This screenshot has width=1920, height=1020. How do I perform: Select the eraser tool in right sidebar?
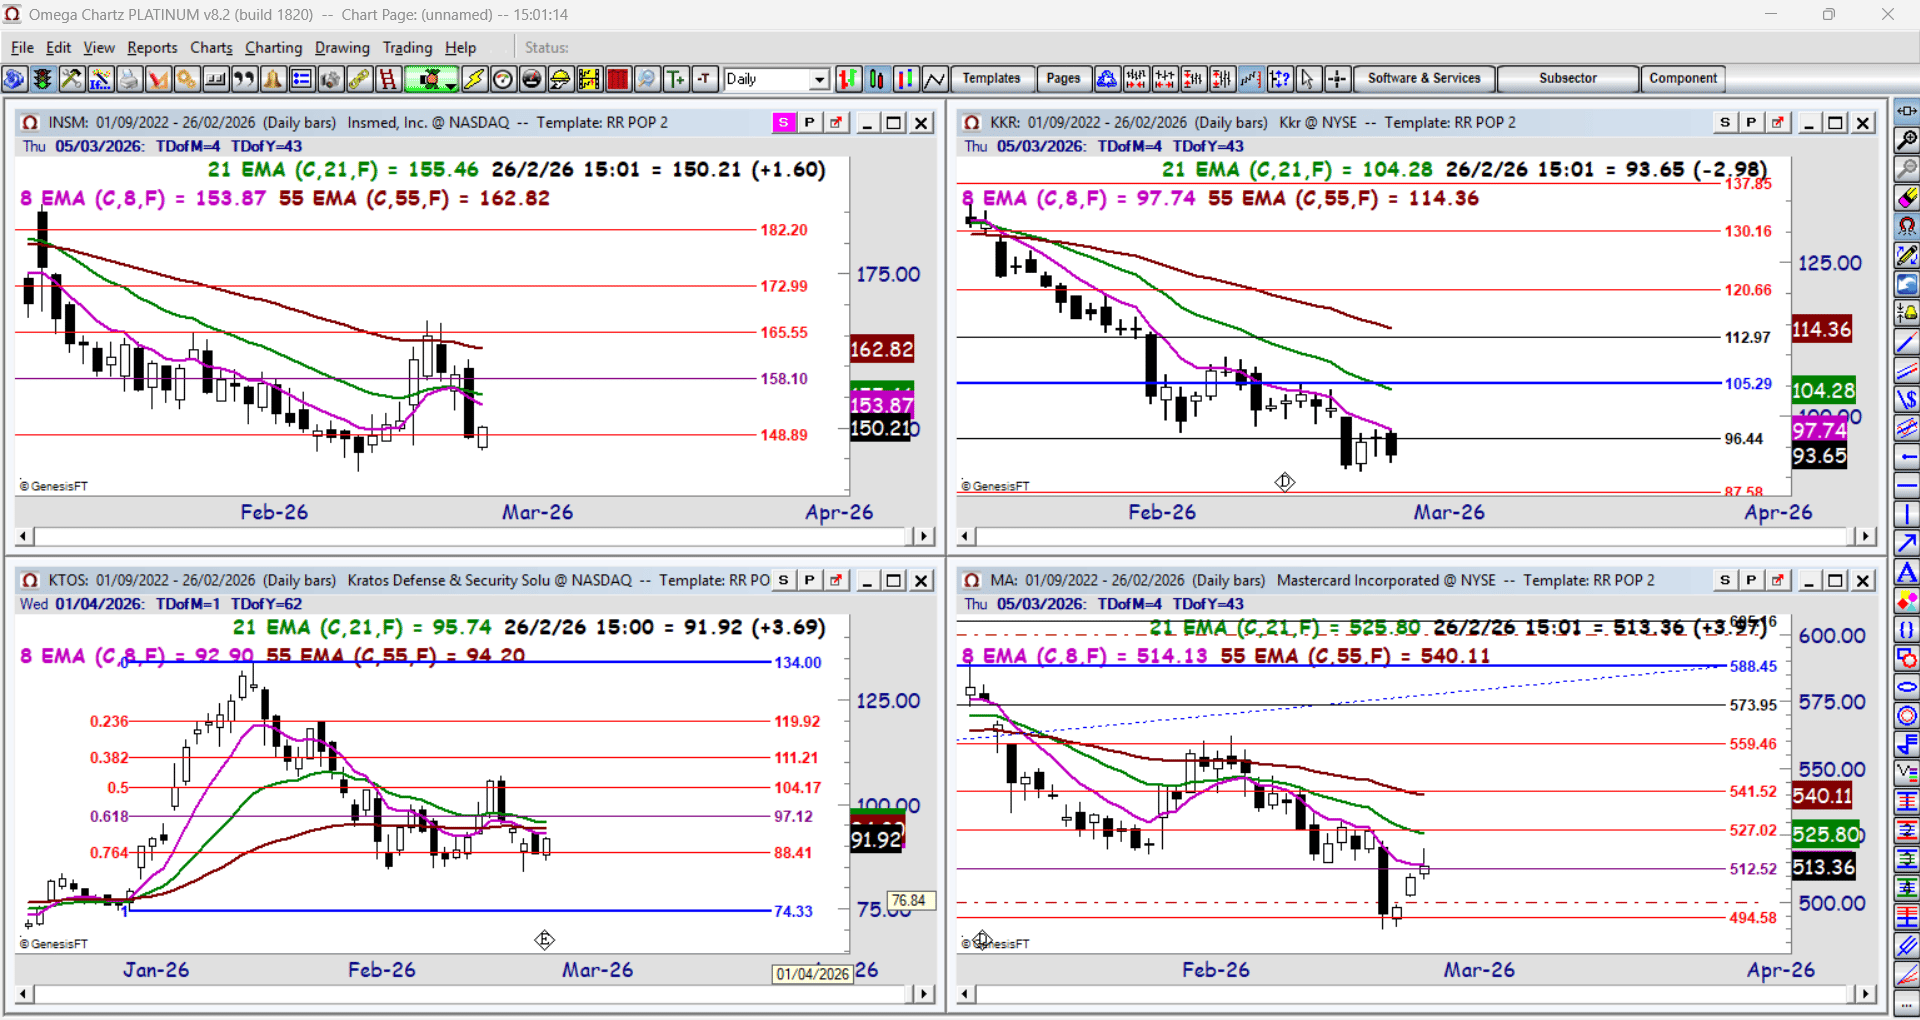pos(1907,198)
